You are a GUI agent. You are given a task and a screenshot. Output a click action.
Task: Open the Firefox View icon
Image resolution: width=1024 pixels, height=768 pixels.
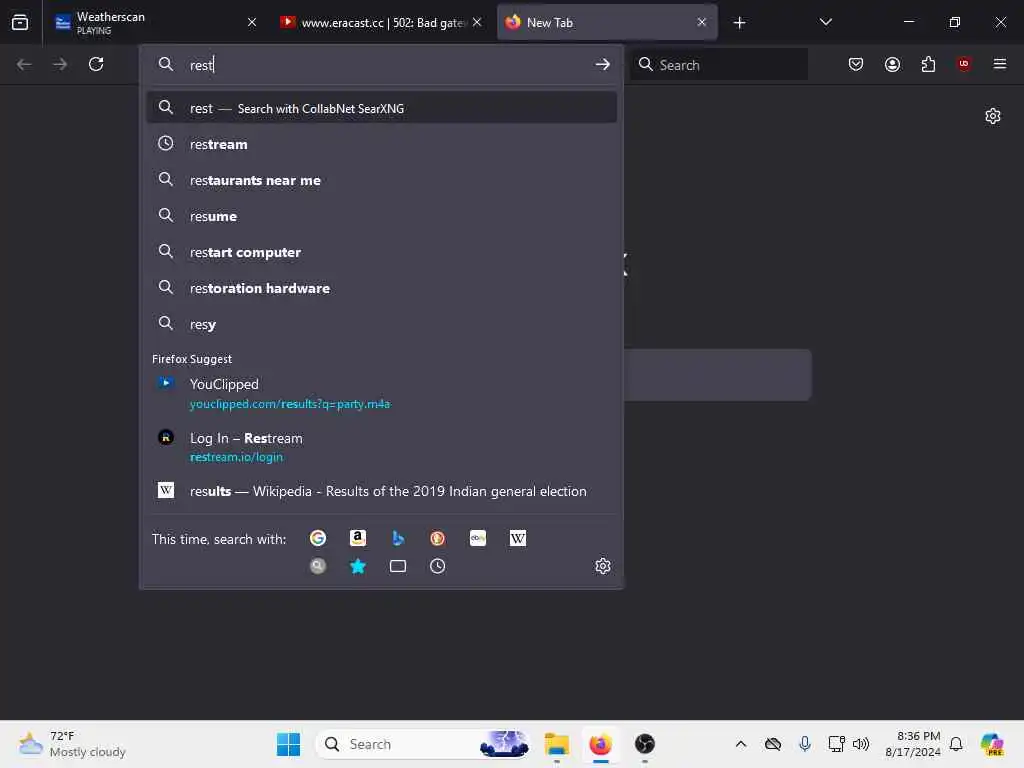tap(20, 23)
